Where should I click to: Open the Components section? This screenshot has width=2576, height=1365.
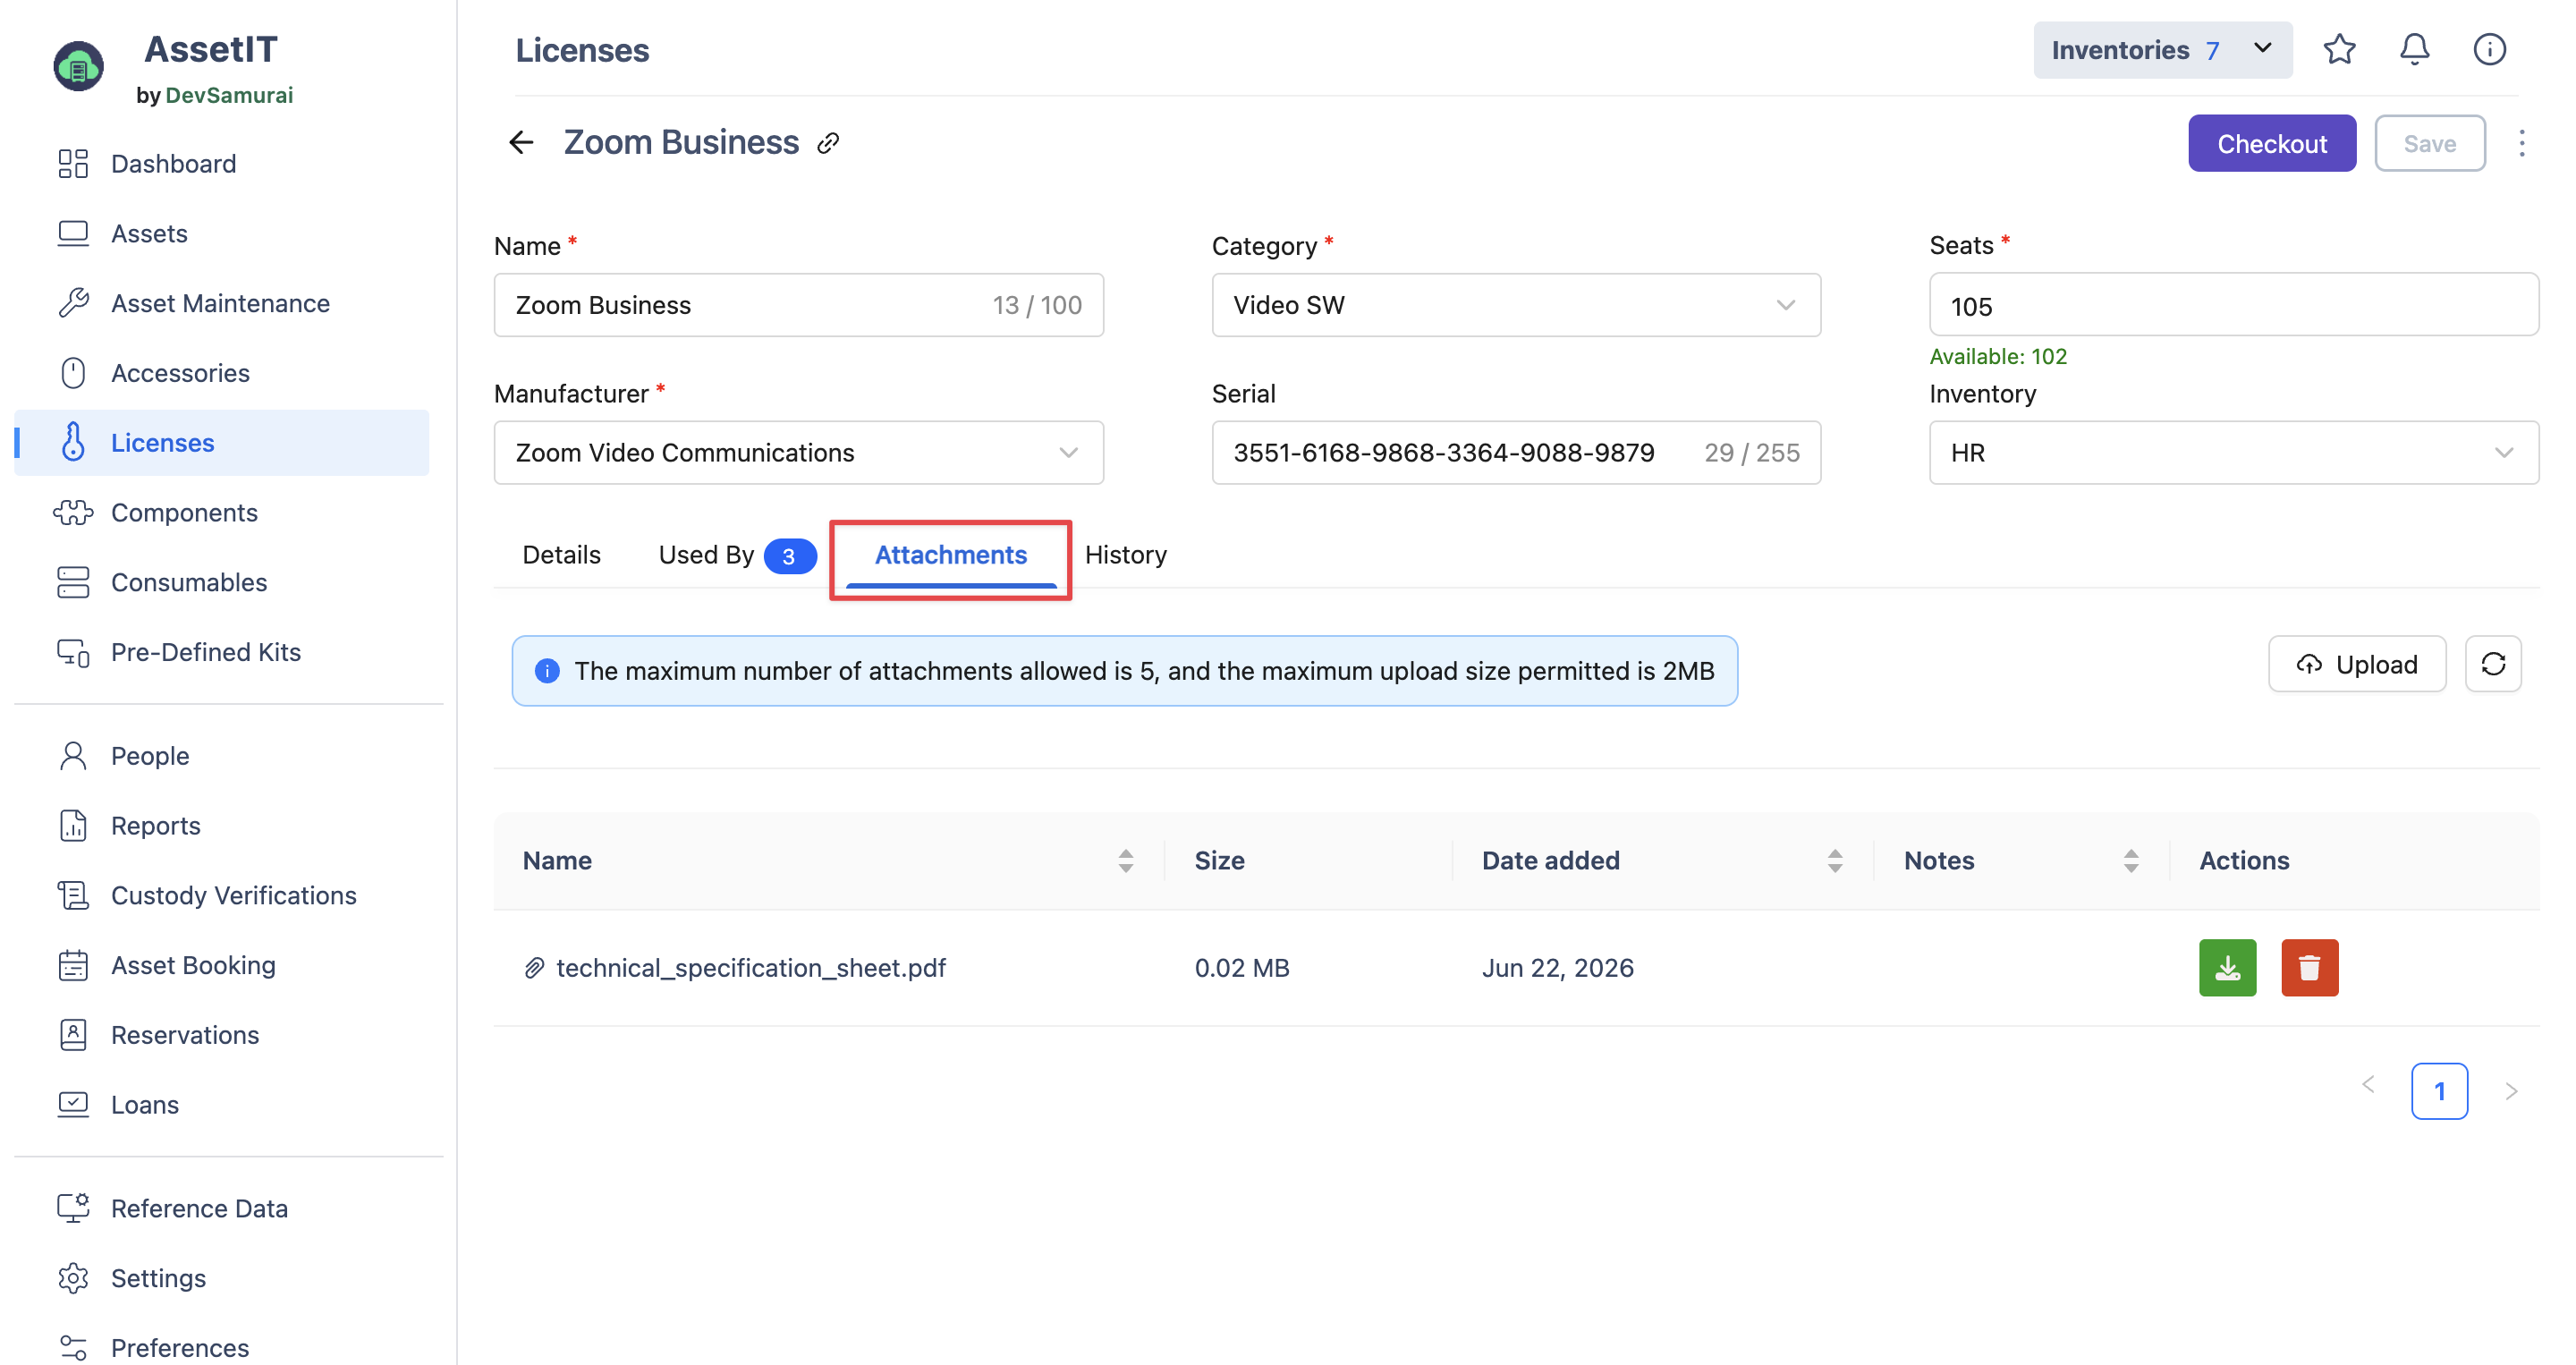tap(184, 512)
